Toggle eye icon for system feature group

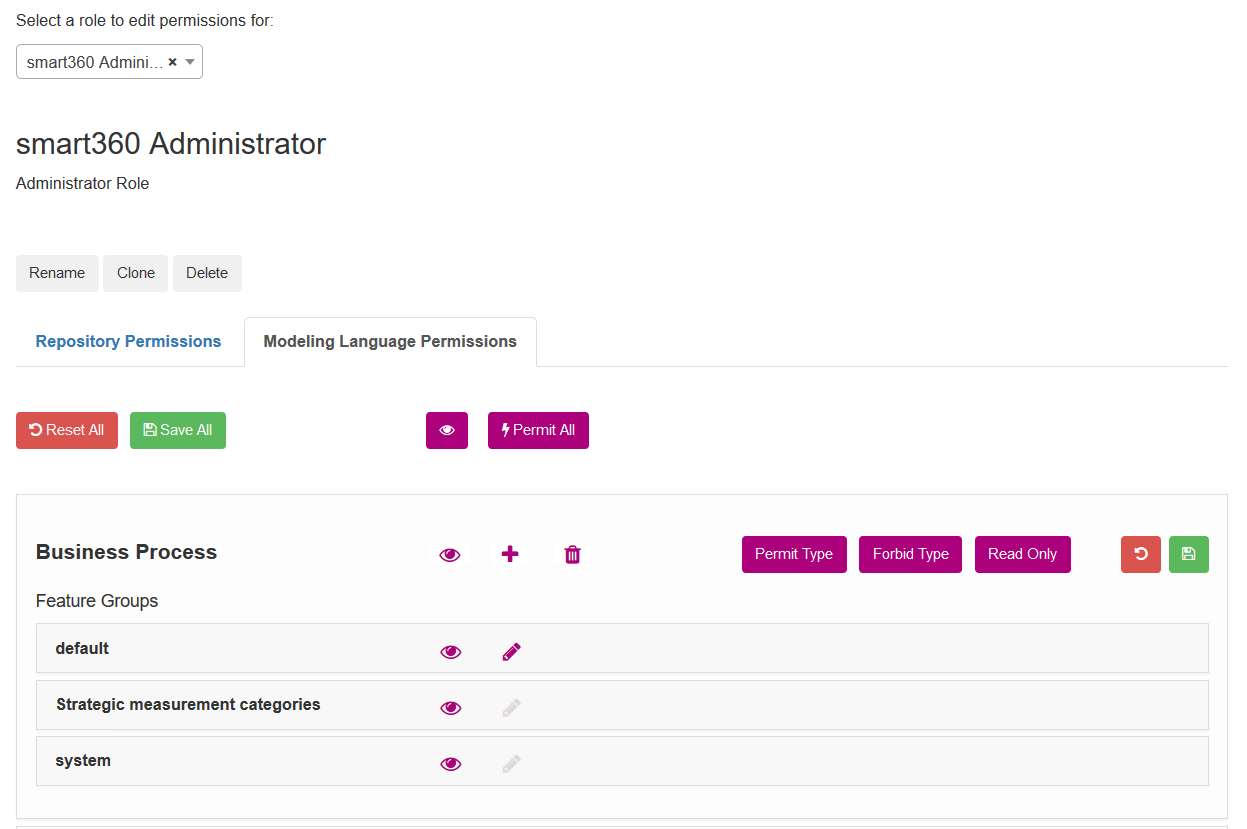[451, 764]
